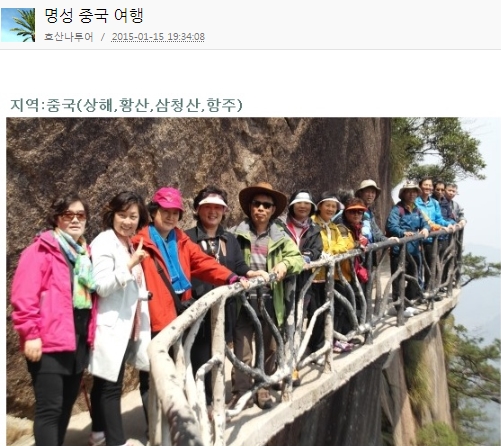Click the post timestamp 2015-01-15 19:34:08
Viewport: 501px width, 446px height.
158,37
